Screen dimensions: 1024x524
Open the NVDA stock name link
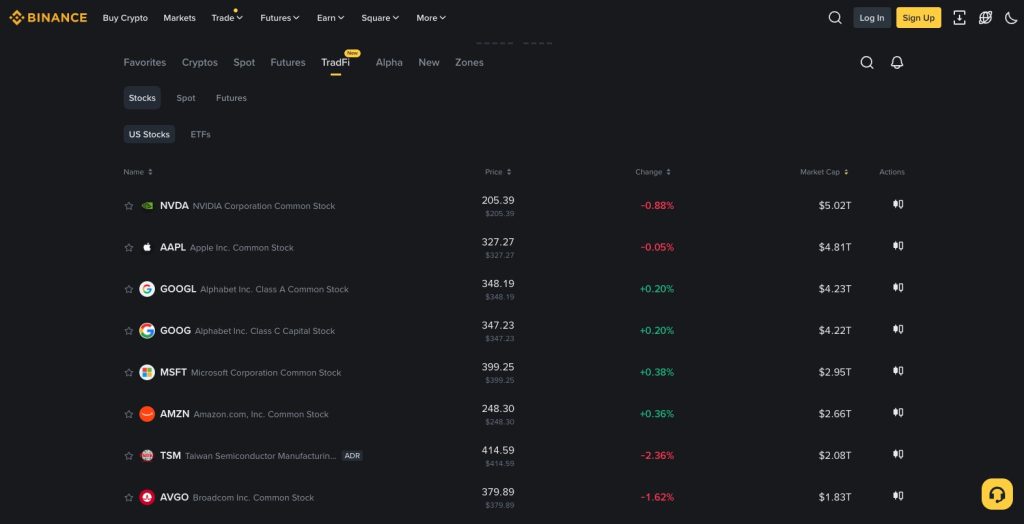tap(248, 206)
